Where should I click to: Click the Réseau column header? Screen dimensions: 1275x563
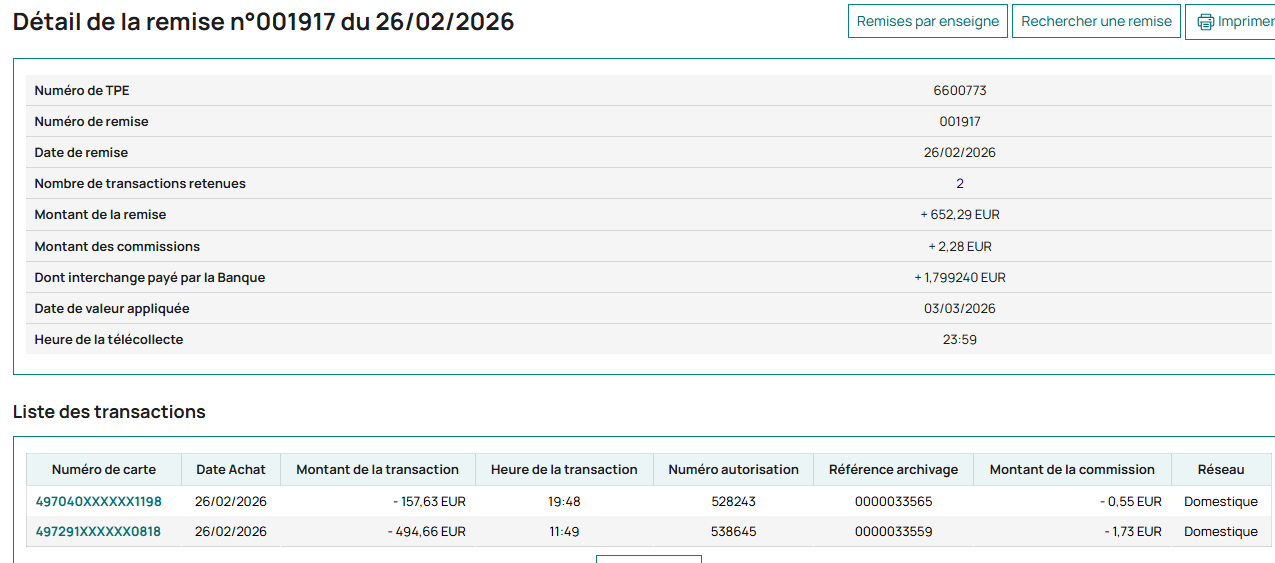1221,469
